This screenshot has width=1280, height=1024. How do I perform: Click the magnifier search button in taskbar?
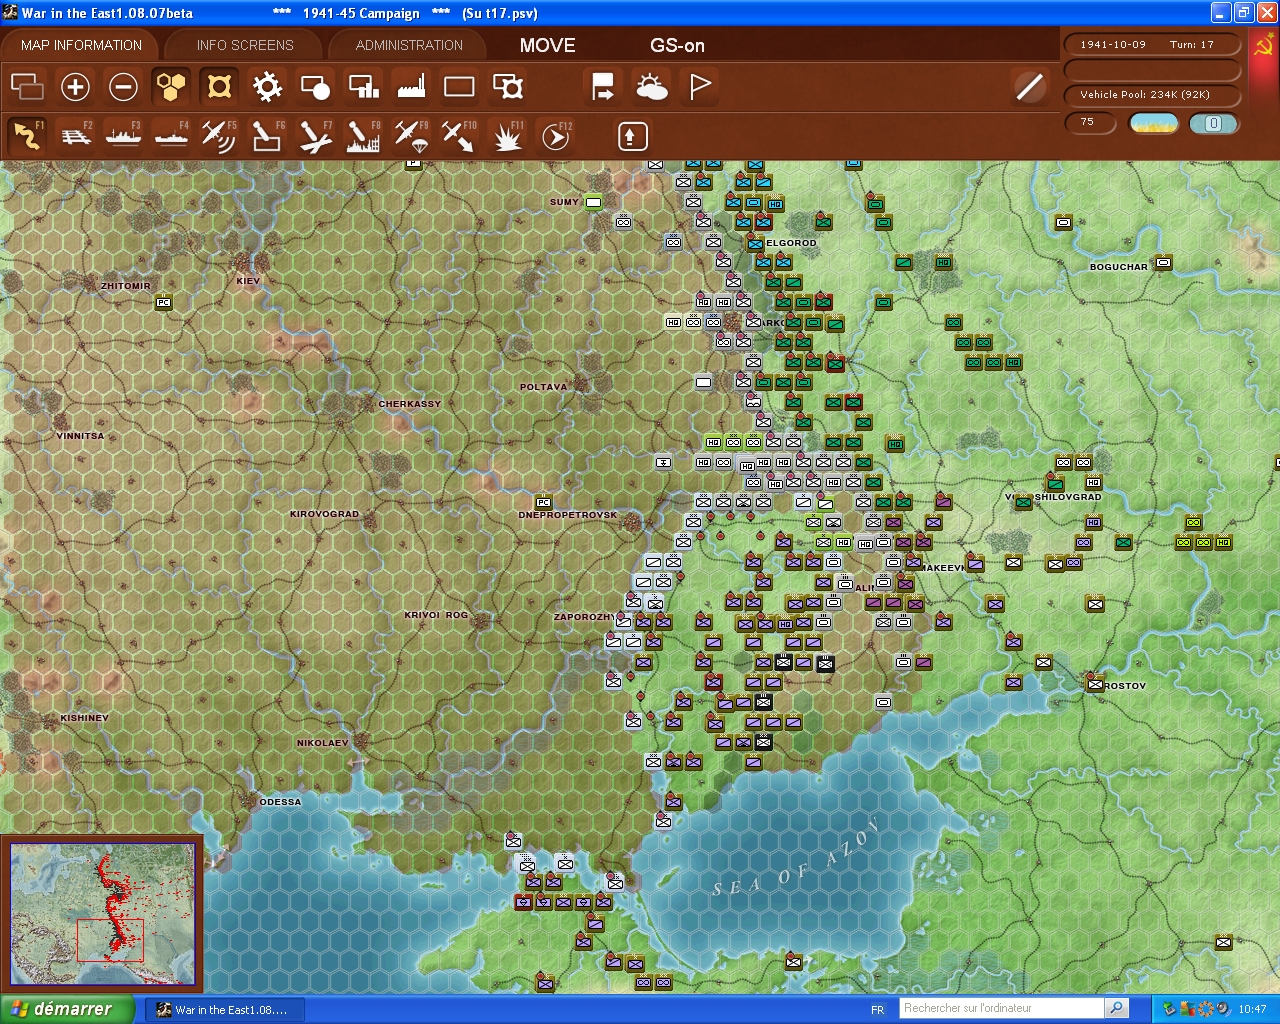pos(1117,1008)
